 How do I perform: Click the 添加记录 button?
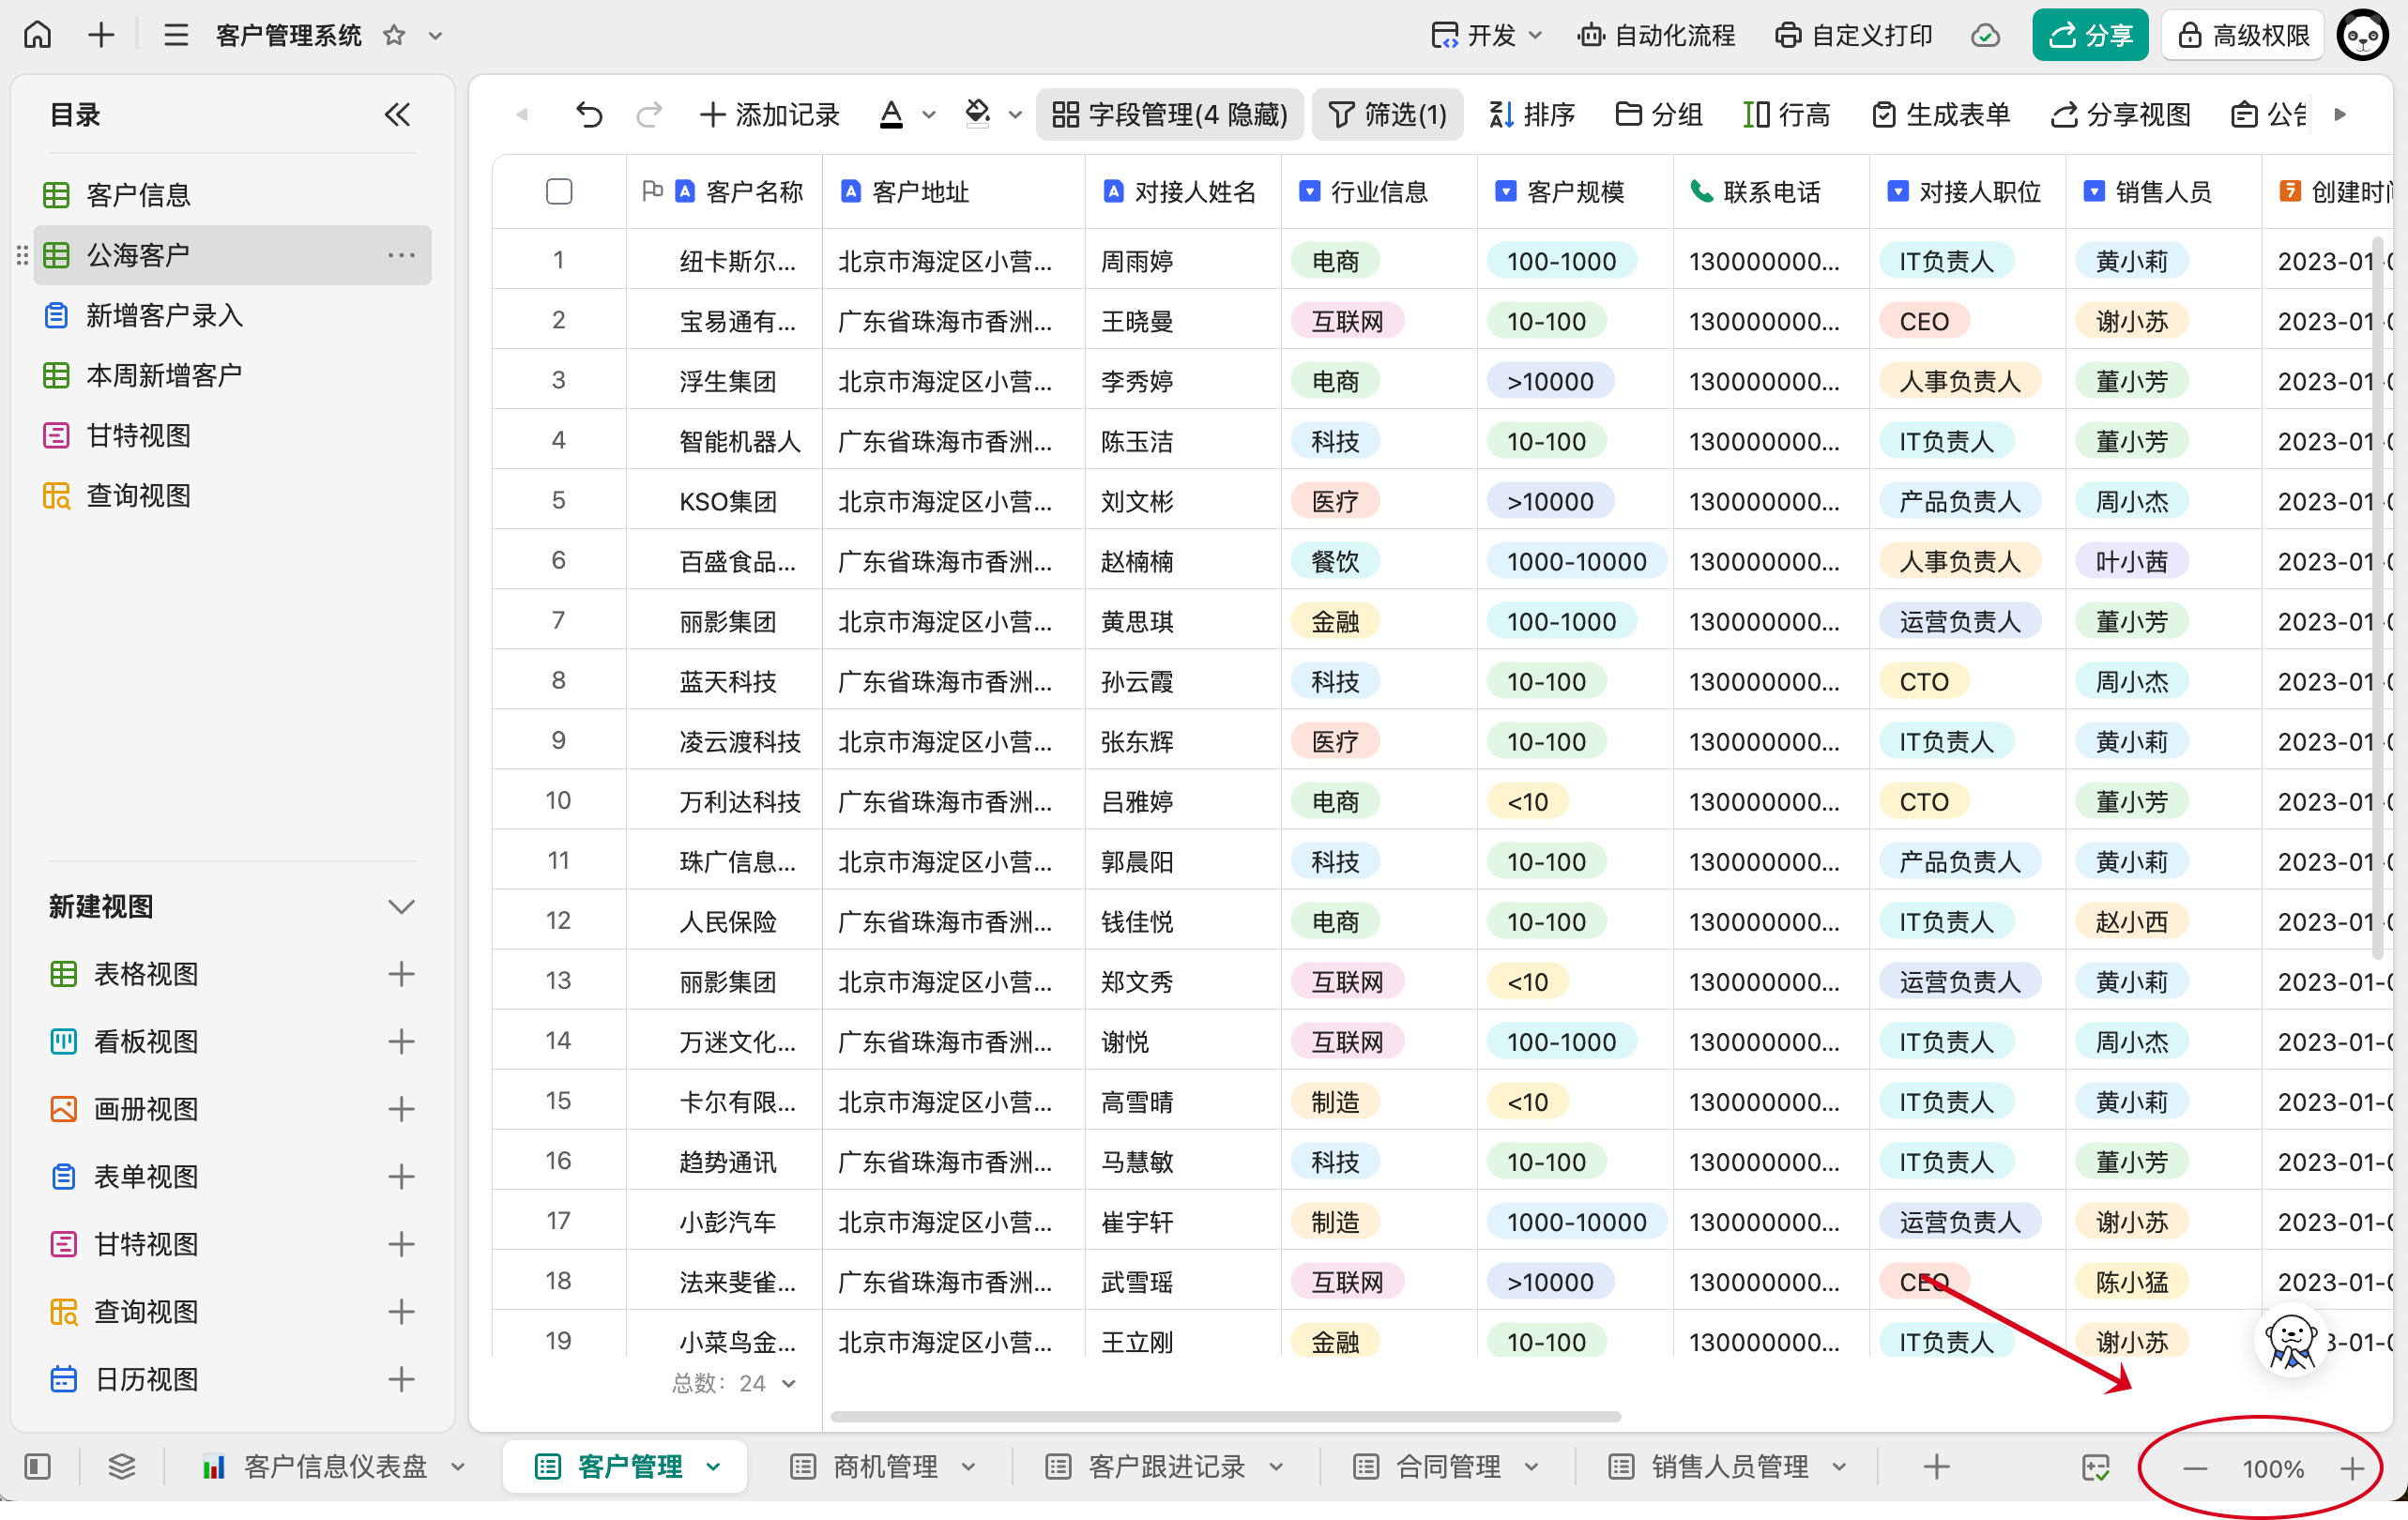click(770, 115)
